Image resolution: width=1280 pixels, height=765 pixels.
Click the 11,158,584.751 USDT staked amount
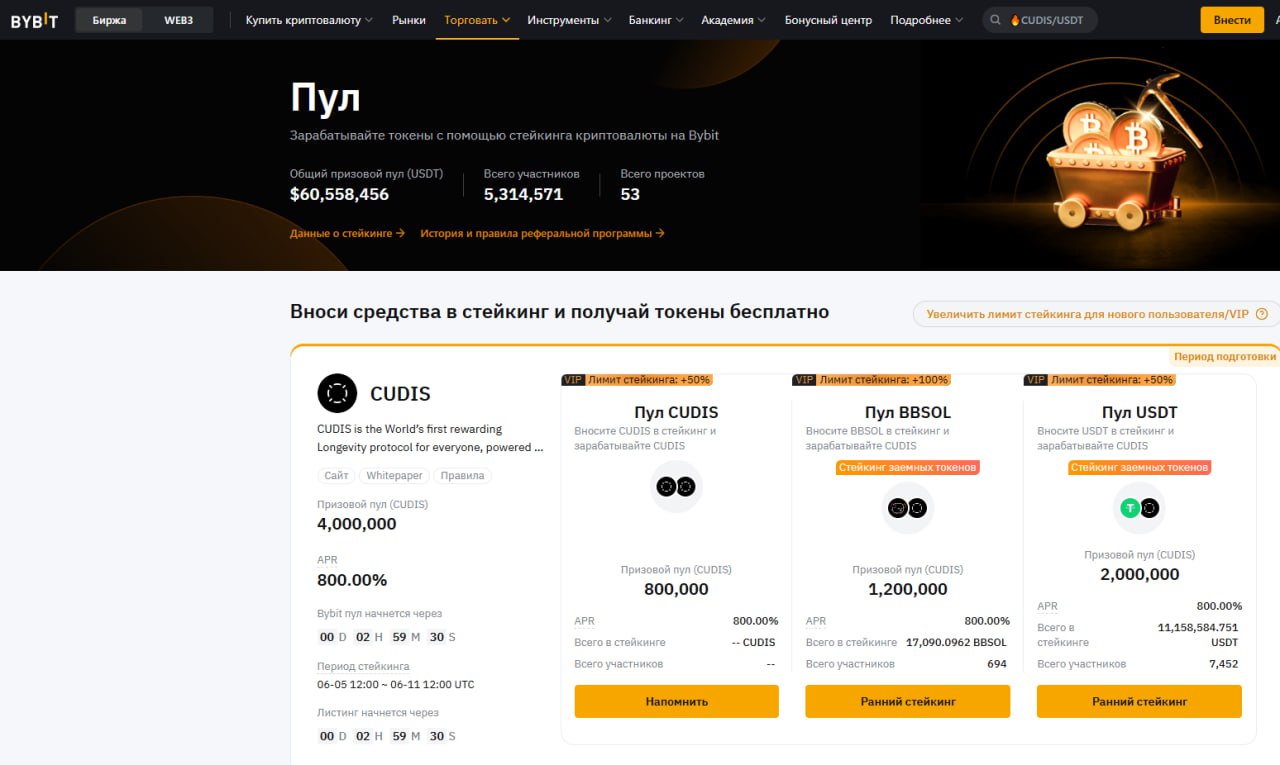pyautogui.click(x=1198, y=634)
